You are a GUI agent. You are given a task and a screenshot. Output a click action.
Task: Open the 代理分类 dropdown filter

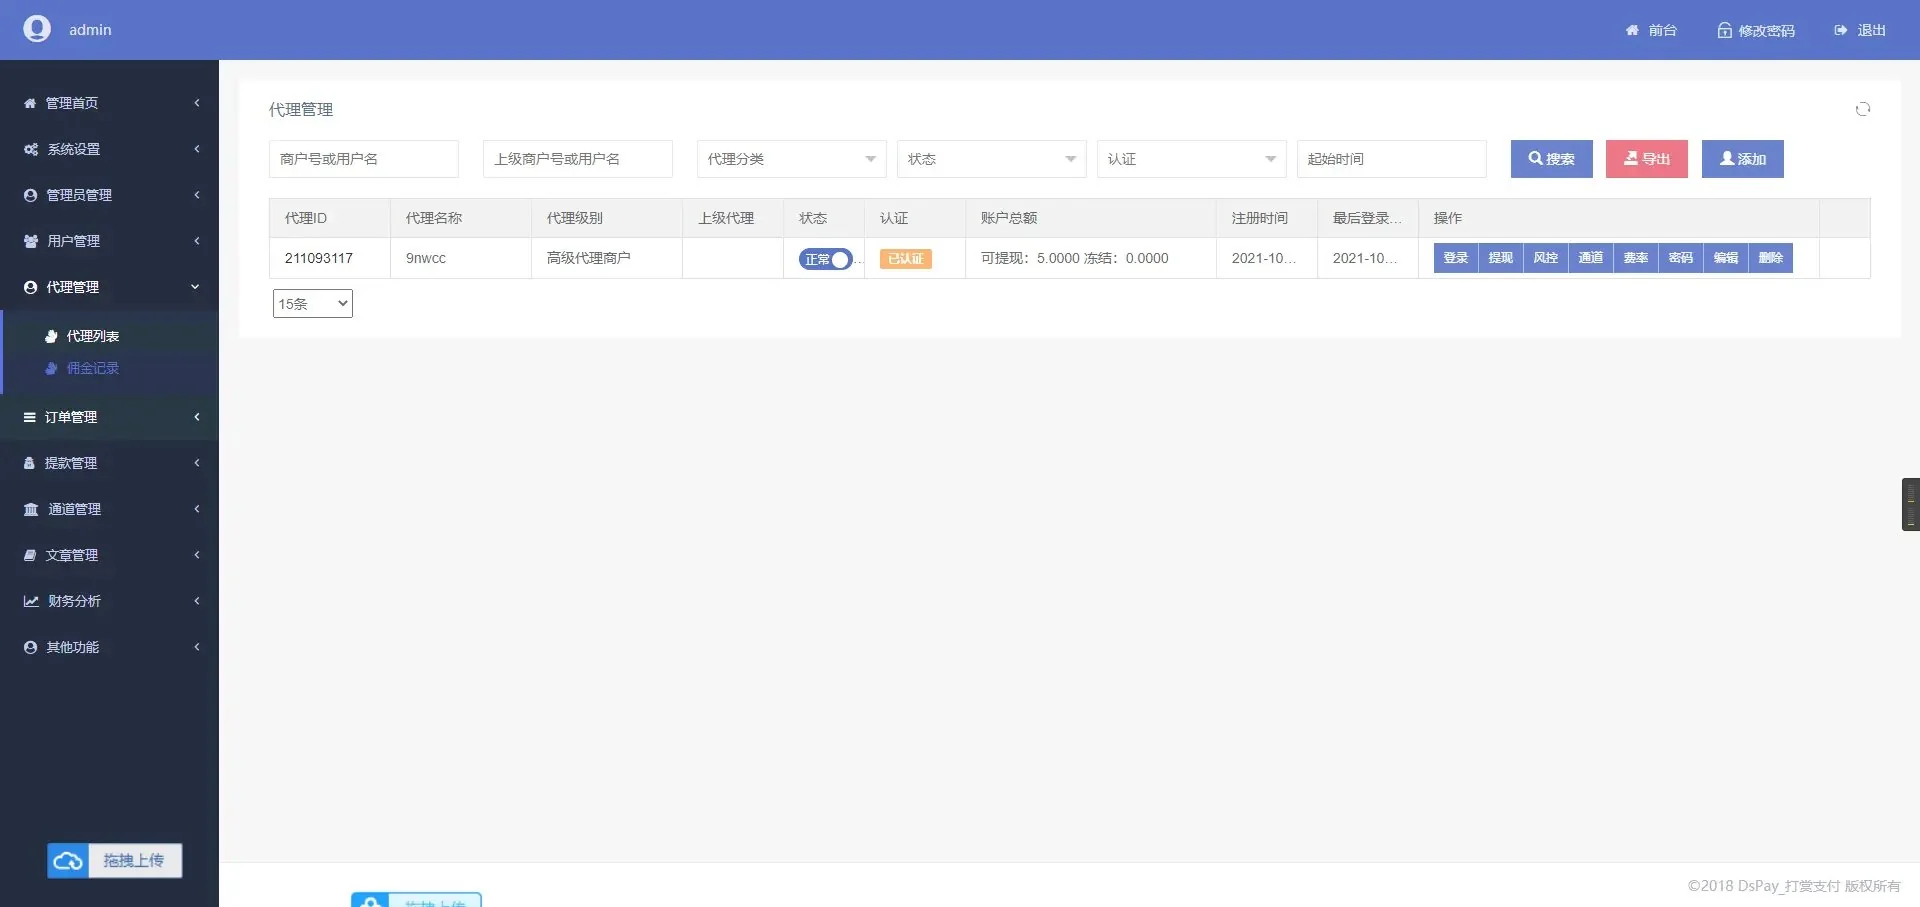point(791,159)
